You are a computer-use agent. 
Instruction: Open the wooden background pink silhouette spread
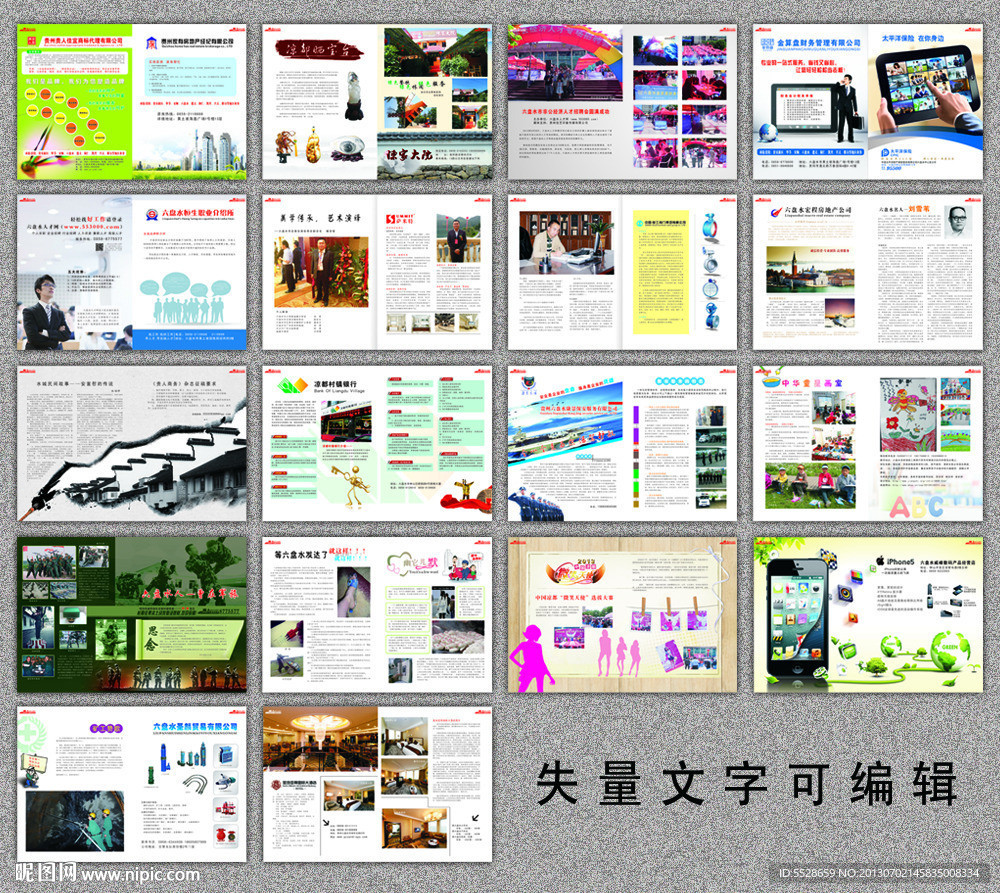(x=622, y=614)
